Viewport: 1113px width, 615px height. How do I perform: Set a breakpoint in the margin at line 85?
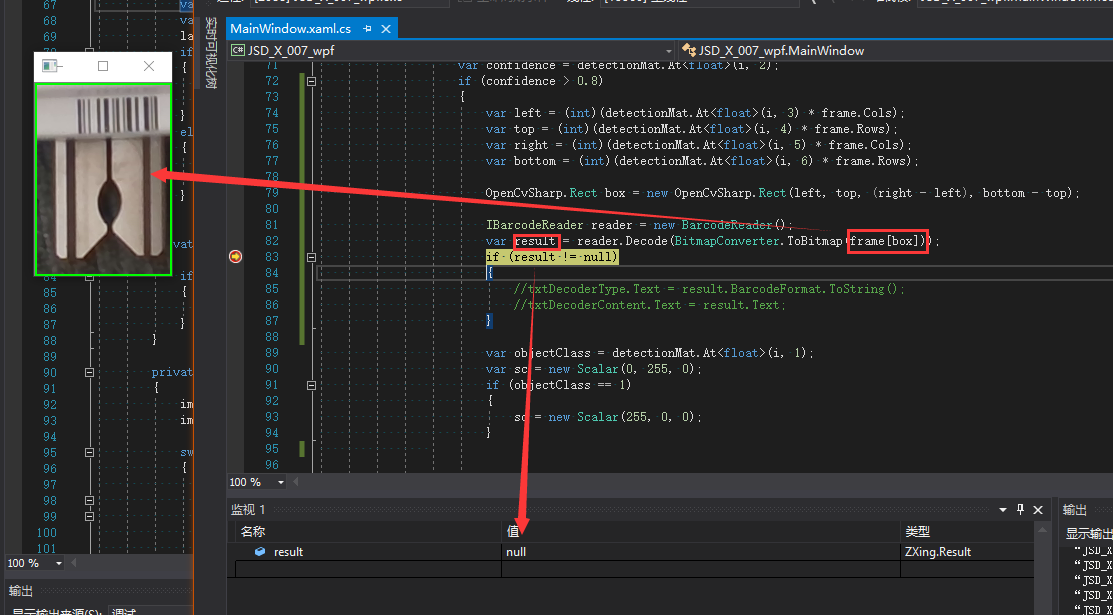(x=235, y=287)
